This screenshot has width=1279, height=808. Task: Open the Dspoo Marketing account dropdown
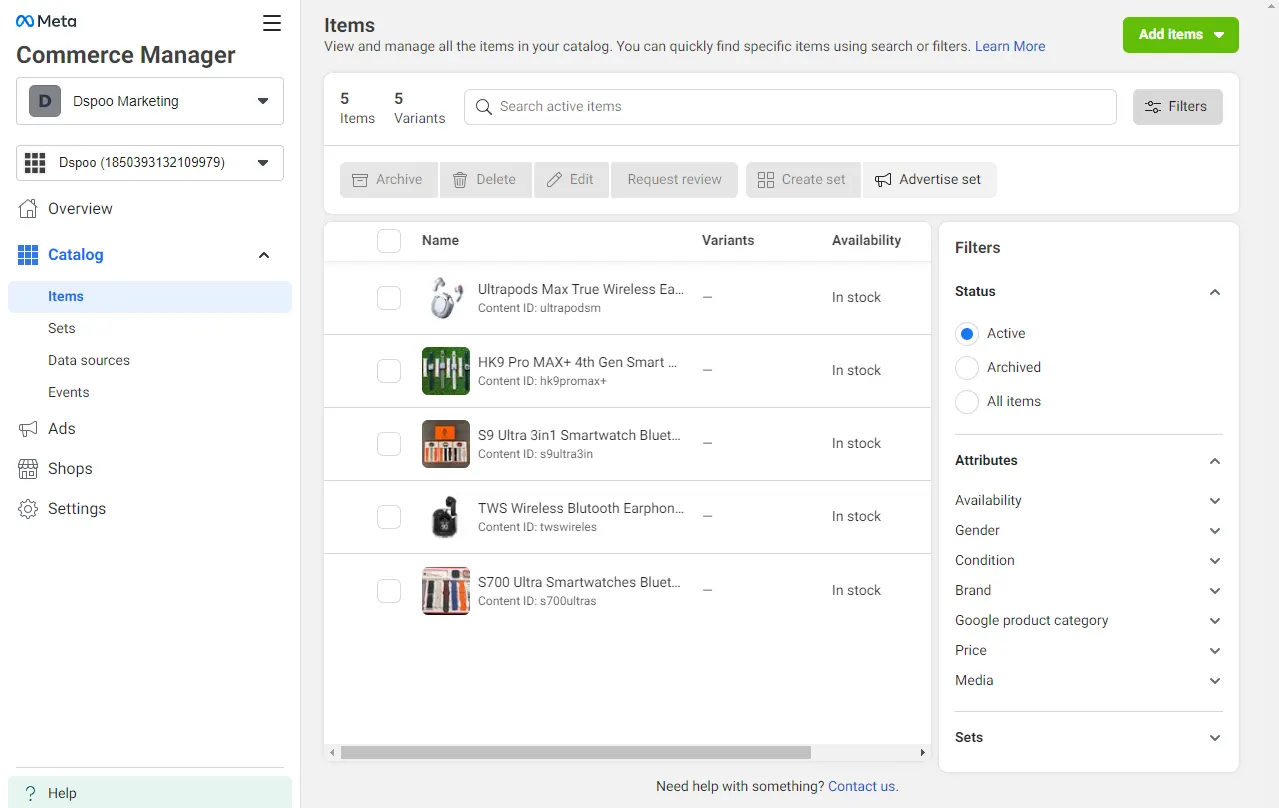click(150, 101)
